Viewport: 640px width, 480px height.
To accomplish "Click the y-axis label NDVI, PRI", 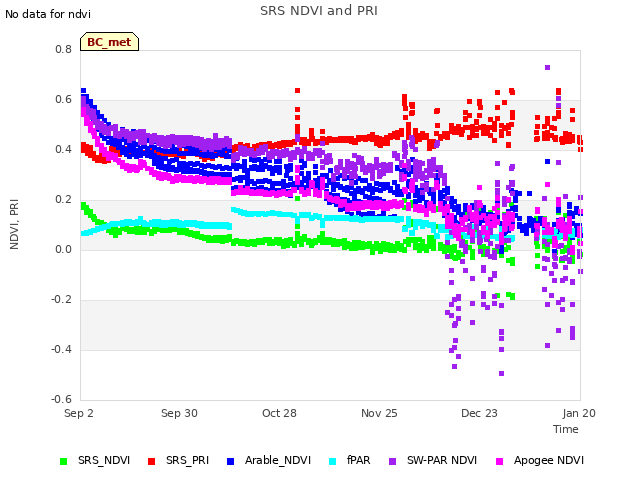I will tap(14, 224).
